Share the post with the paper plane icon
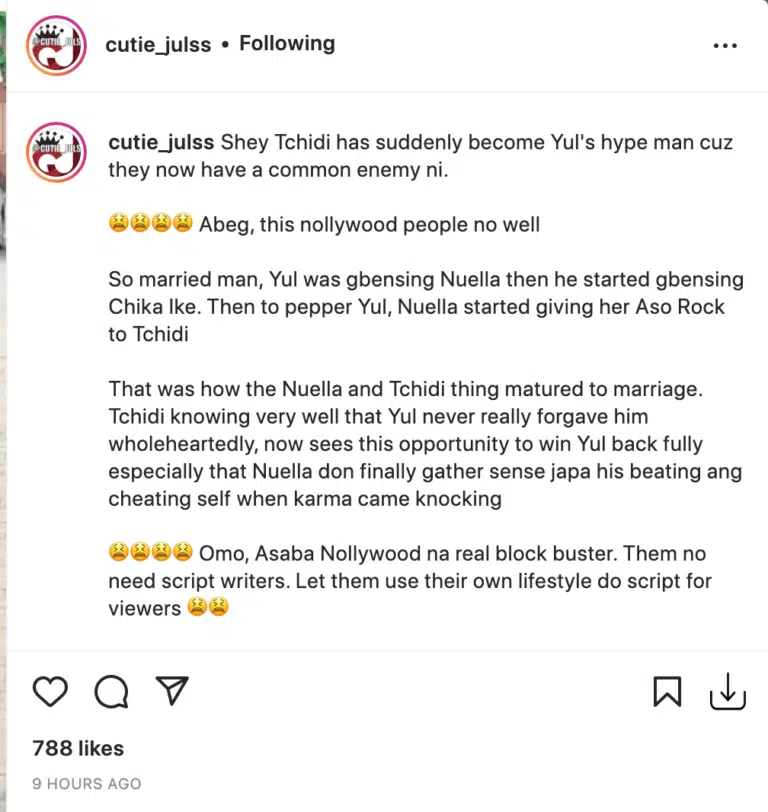The image size is (768, 812). (172, 692)
